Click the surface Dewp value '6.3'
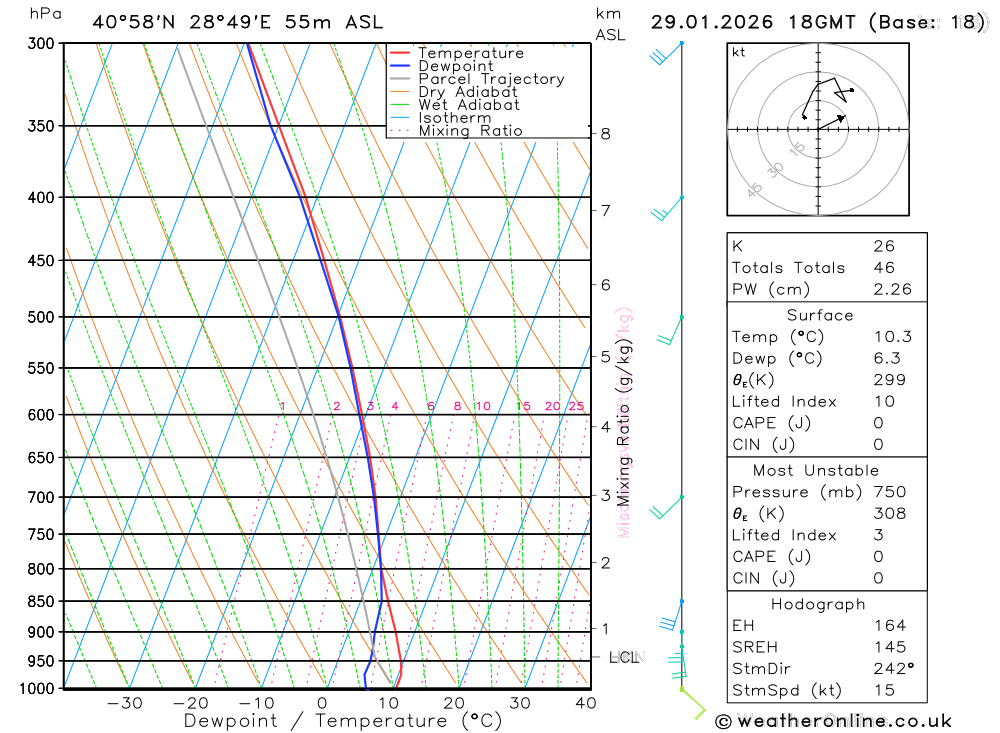 [x=887, y=359]
